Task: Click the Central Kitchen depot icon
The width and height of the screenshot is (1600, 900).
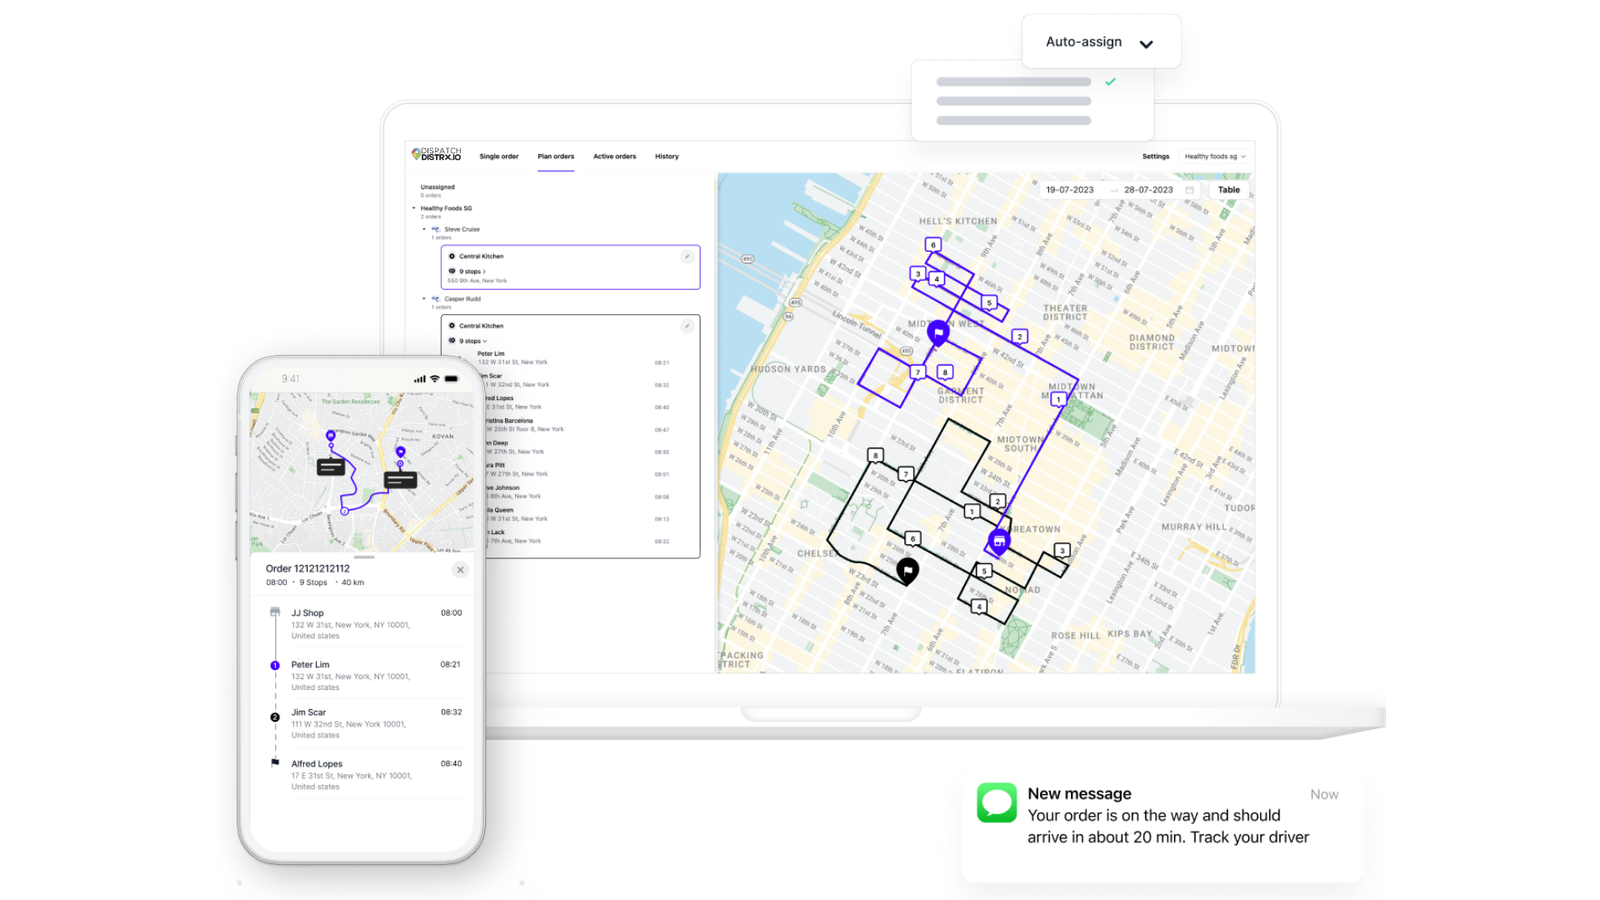Action: [452, 256]
